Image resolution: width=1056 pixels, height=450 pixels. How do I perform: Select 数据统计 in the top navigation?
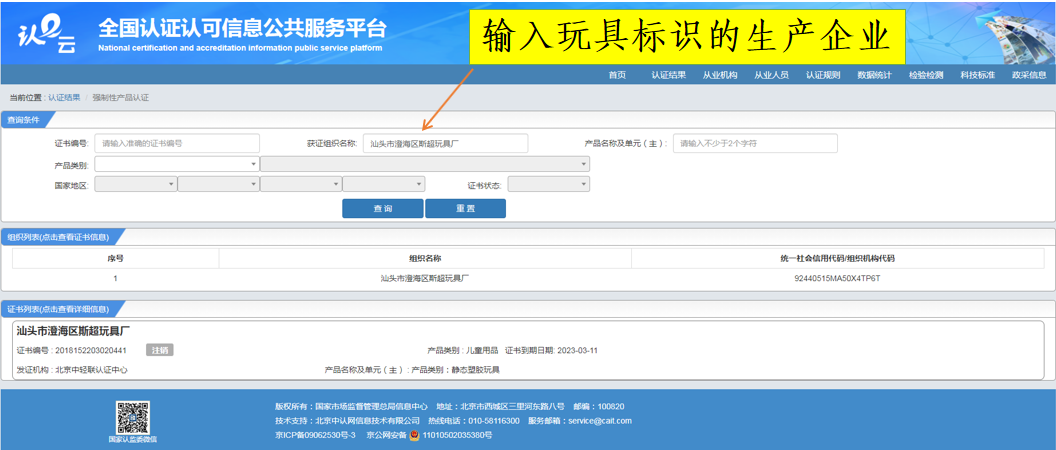[x=874, y=75]
